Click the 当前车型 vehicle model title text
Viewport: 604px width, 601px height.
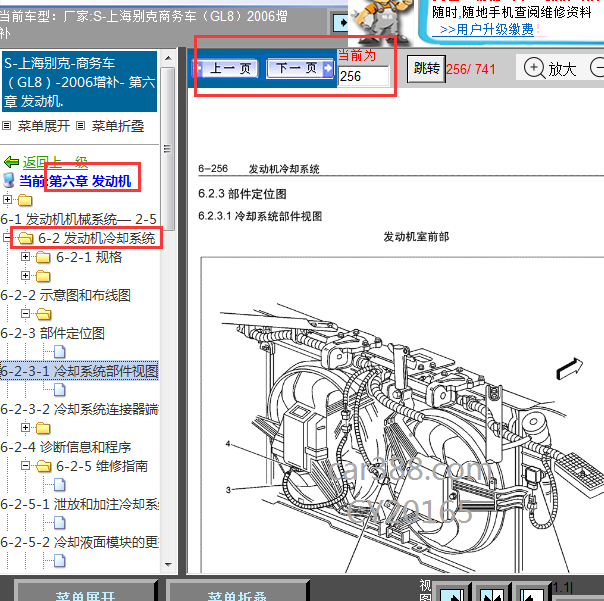point(143,24)
